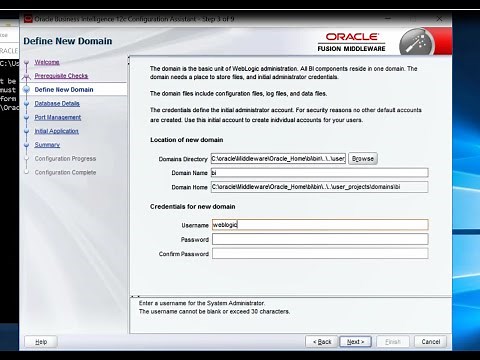Click the Configuration Progress step label

65,159
